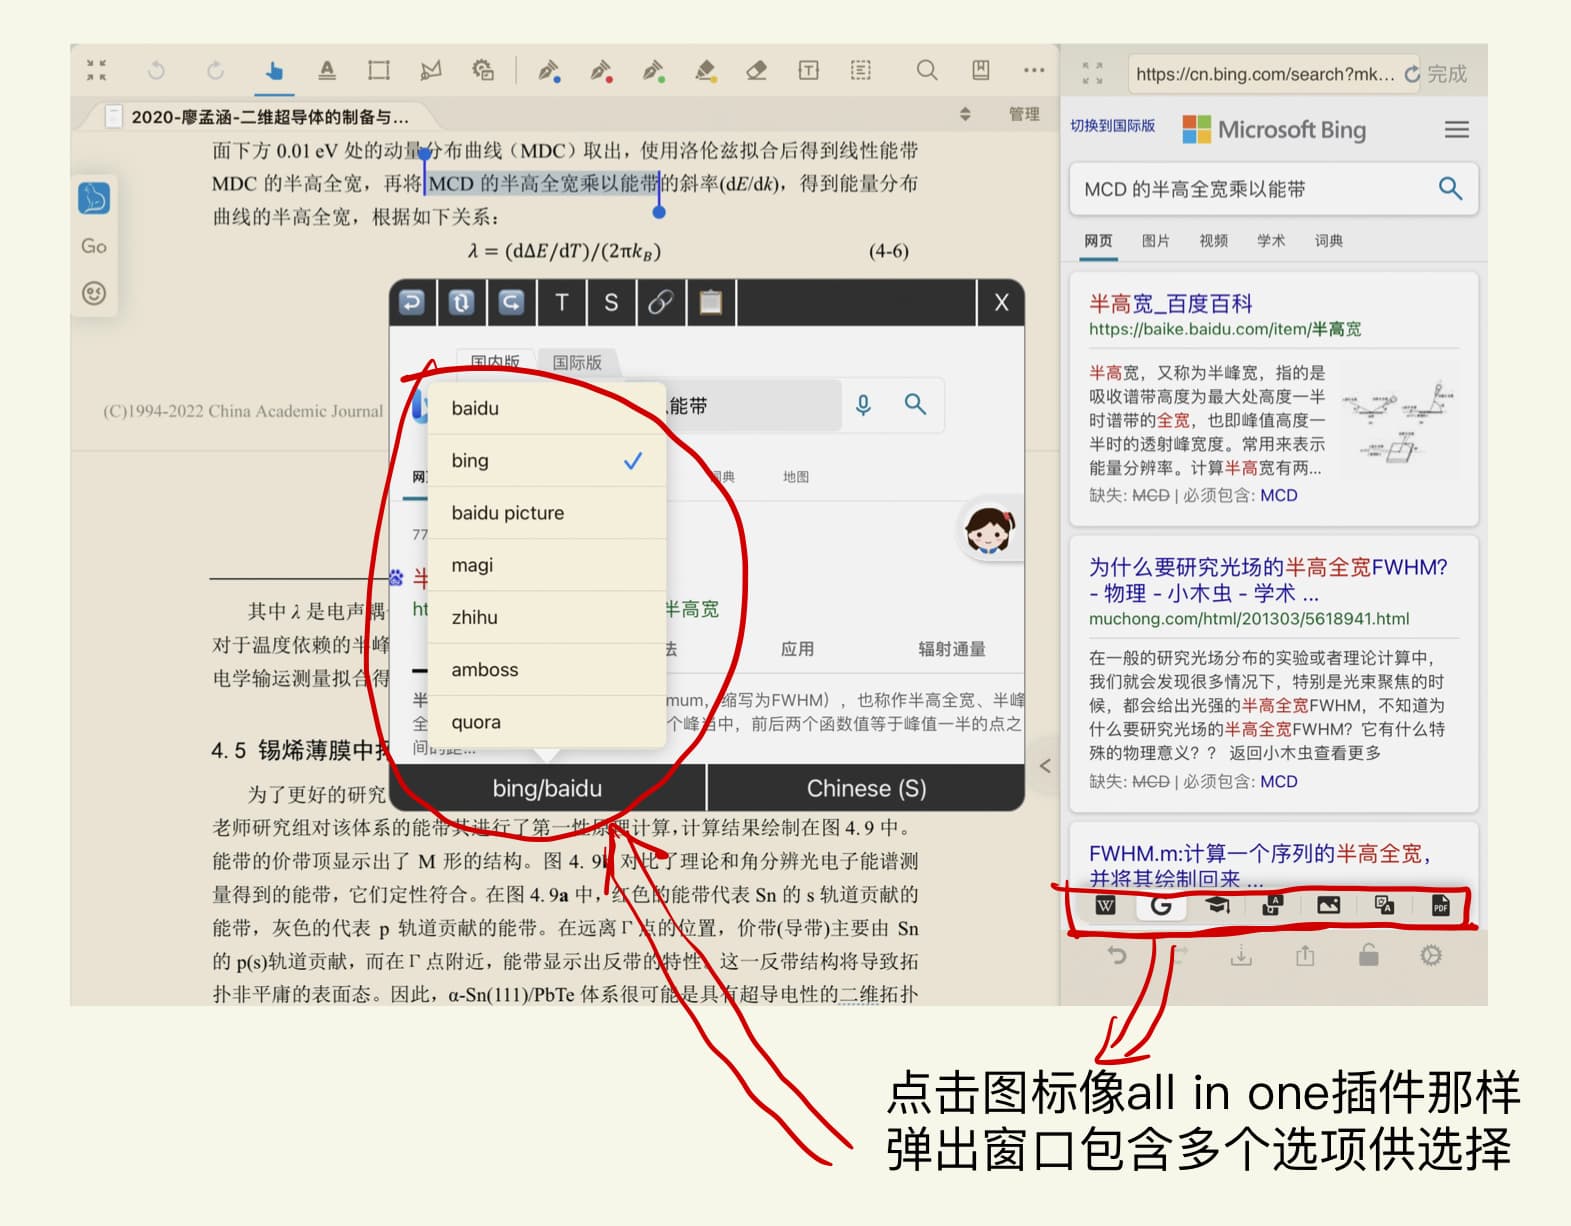The image size is (1571, 1226).
Task: Open the 半高宽_百度百科 search result
Action: coord(1170,304)
